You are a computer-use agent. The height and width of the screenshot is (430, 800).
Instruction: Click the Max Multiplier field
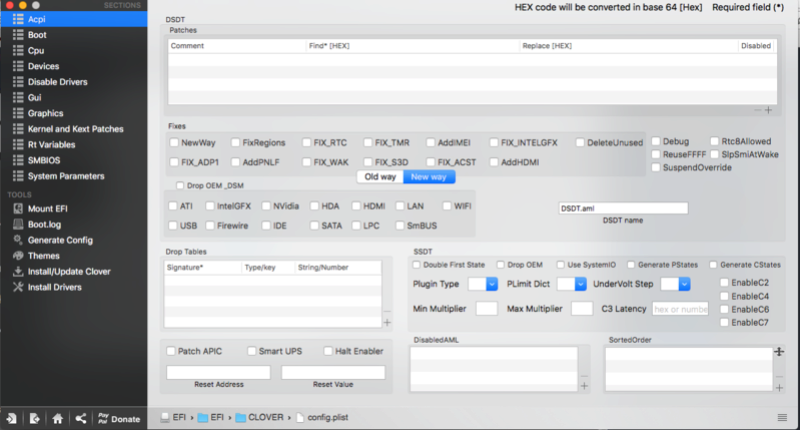582,309
